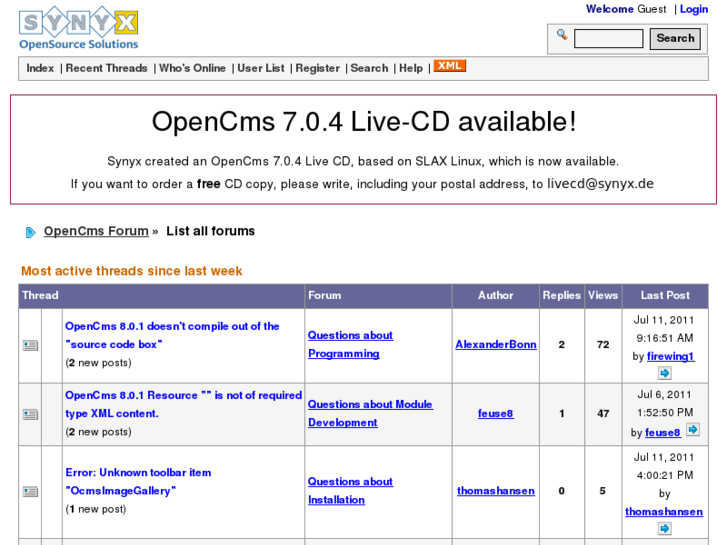Viewport: 727px width, 545px height.
Task: Open the User List page
Action: [261, 68]
